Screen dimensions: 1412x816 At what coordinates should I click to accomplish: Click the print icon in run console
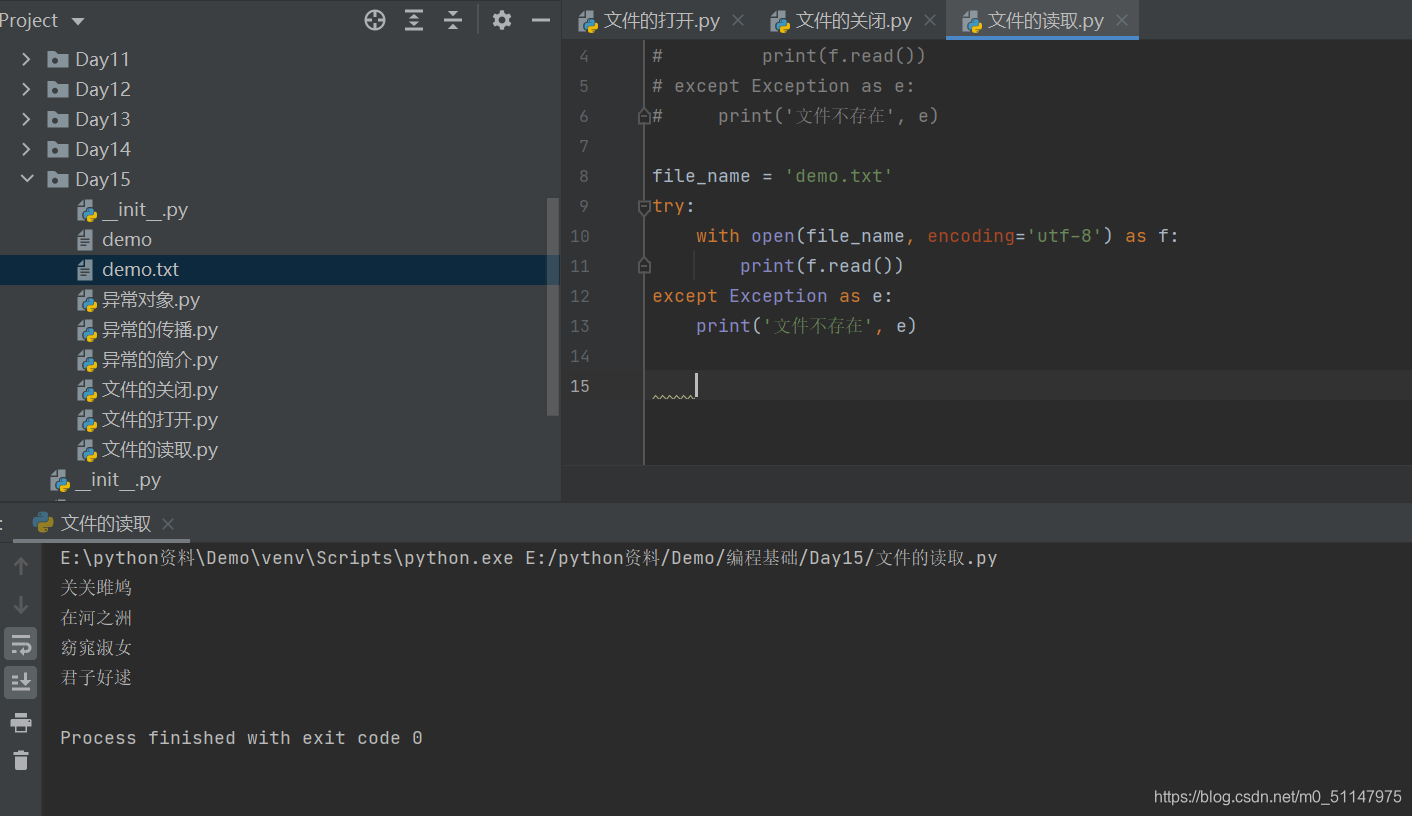[20, 722]
